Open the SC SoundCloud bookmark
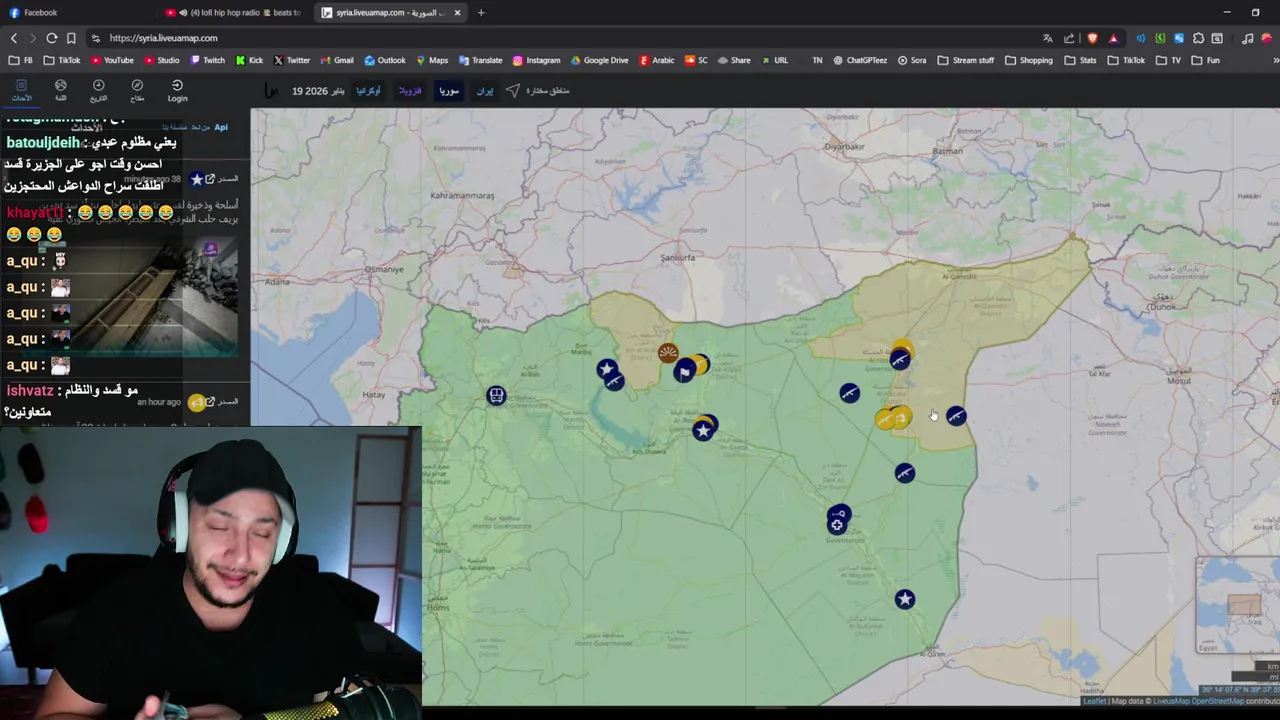1280x720 pixels. (696, 60)
